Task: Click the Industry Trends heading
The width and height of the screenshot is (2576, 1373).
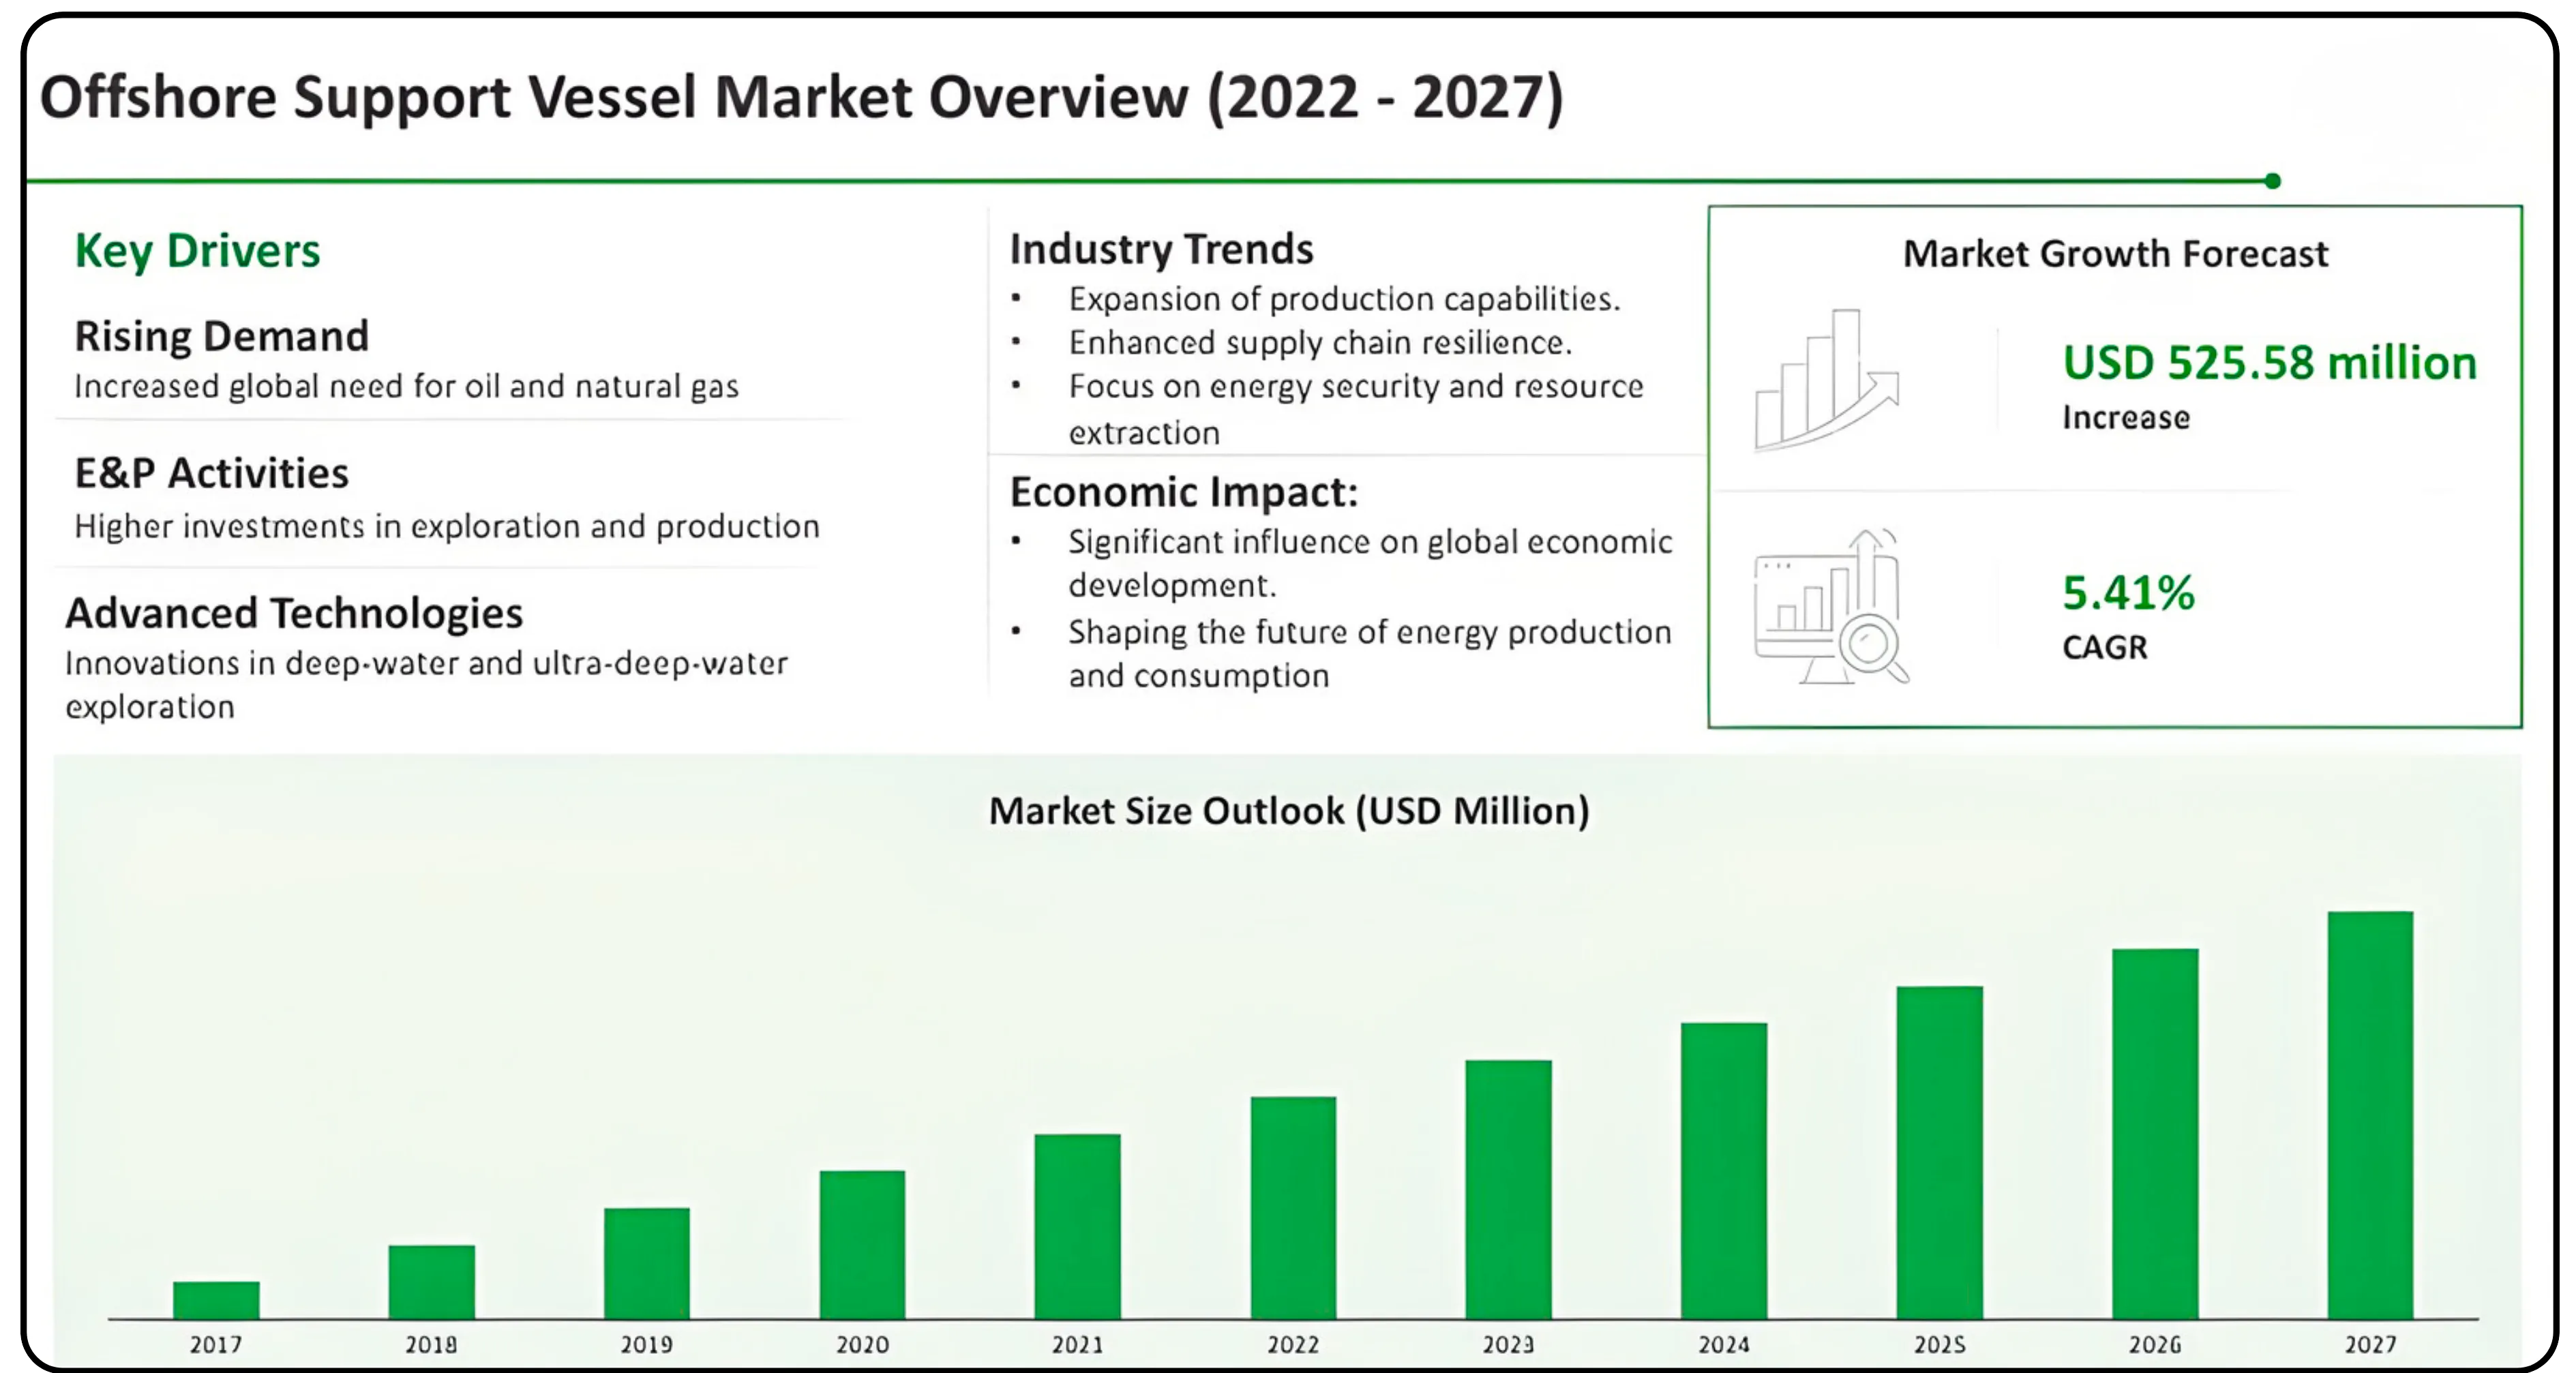Action: coord(1161,249)
